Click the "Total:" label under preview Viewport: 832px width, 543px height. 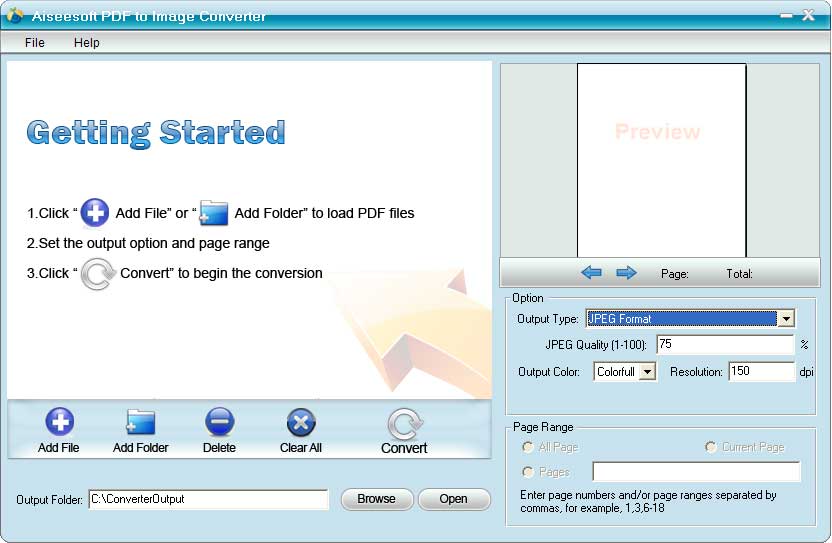pyautogui.click(x=739, y=274)
